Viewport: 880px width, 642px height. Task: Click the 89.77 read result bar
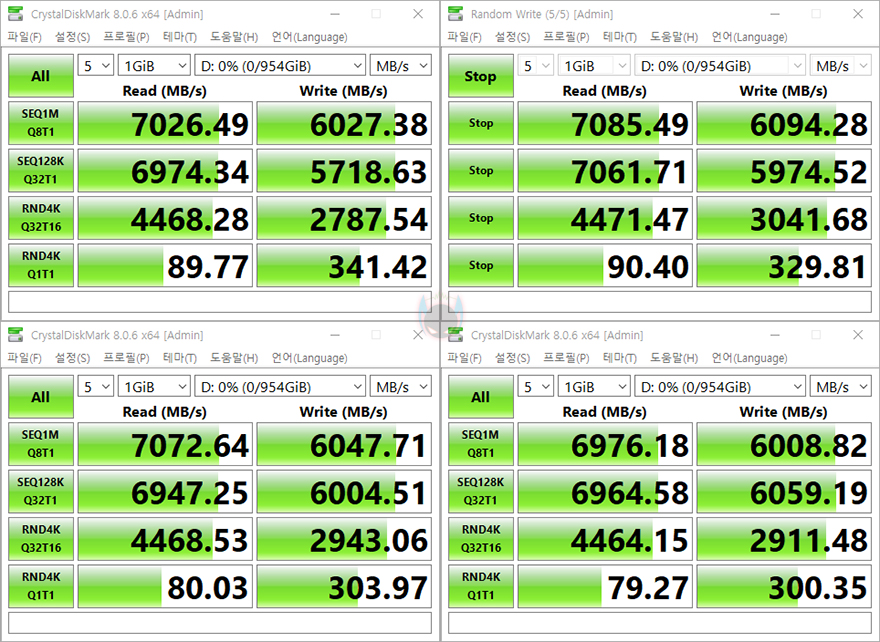(x=165, y=265)
